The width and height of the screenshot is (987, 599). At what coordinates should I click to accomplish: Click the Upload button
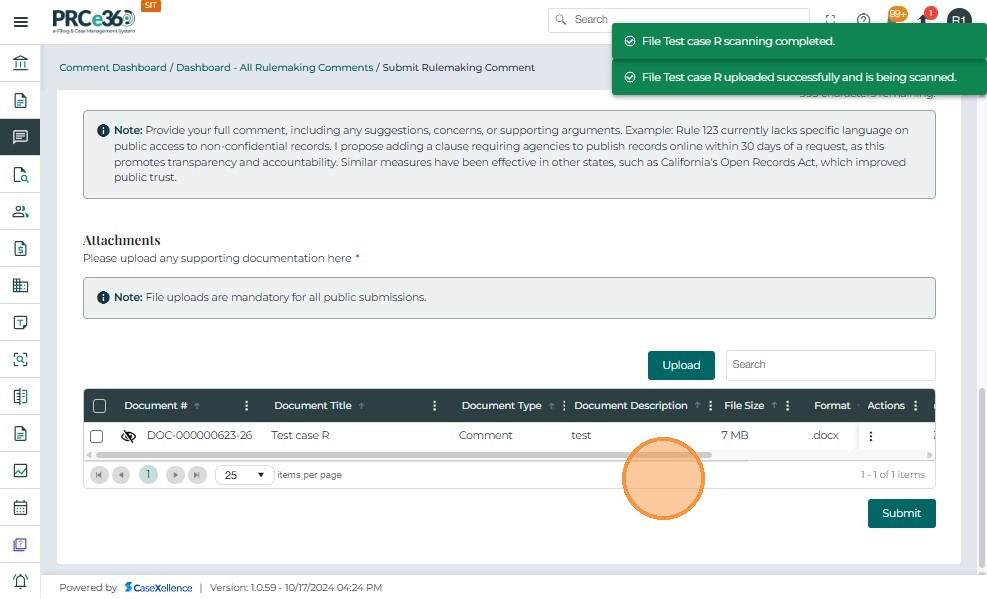(x=681, y=365)
